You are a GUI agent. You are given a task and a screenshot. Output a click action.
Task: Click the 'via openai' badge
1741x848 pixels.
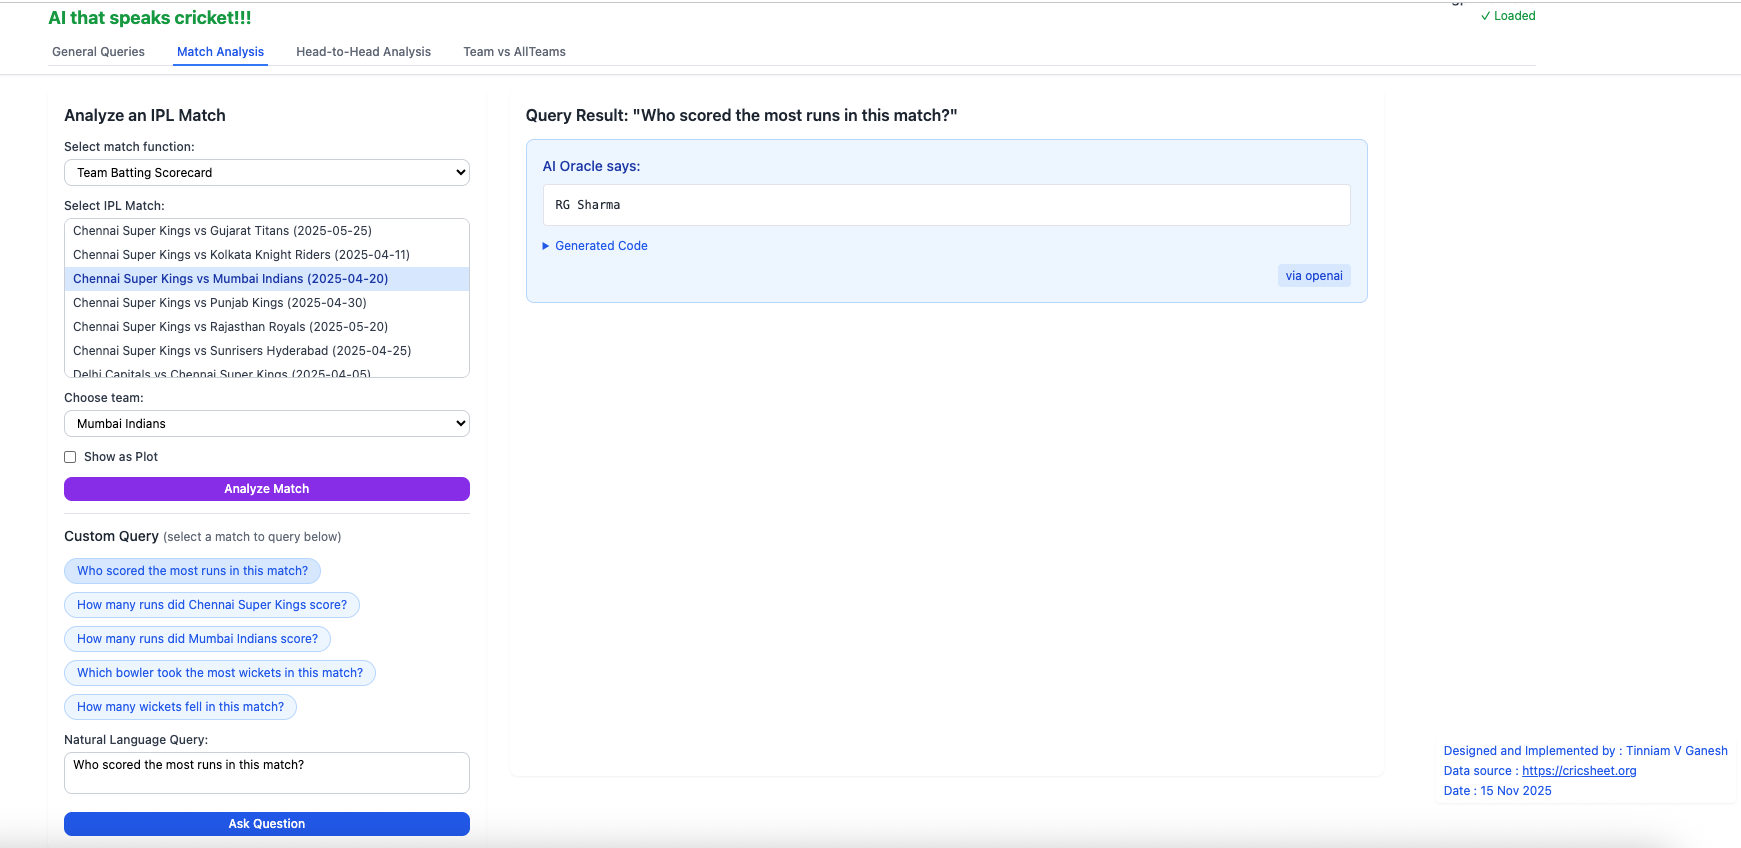(x=1313, y=276)
